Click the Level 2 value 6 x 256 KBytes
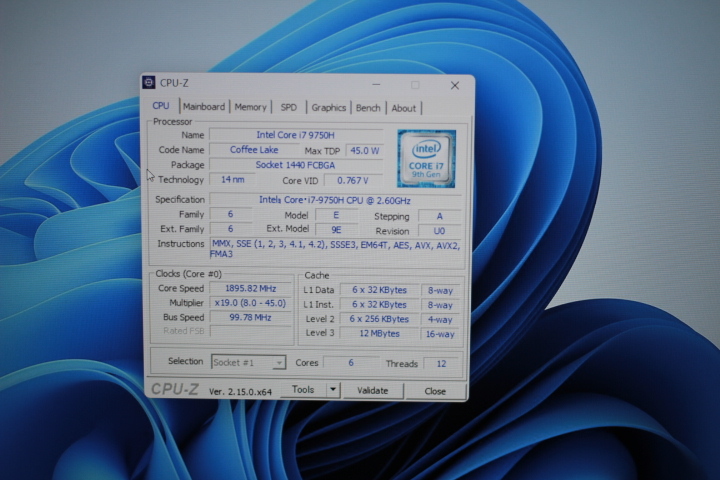Image resolution: width=720 pixels, height=480 pixels. coord(379,319)
